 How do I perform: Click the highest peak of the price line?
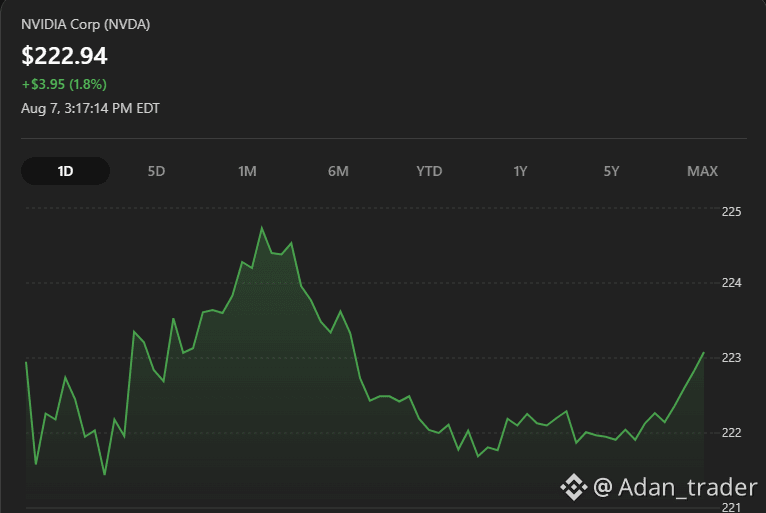(x=262, y=227)
